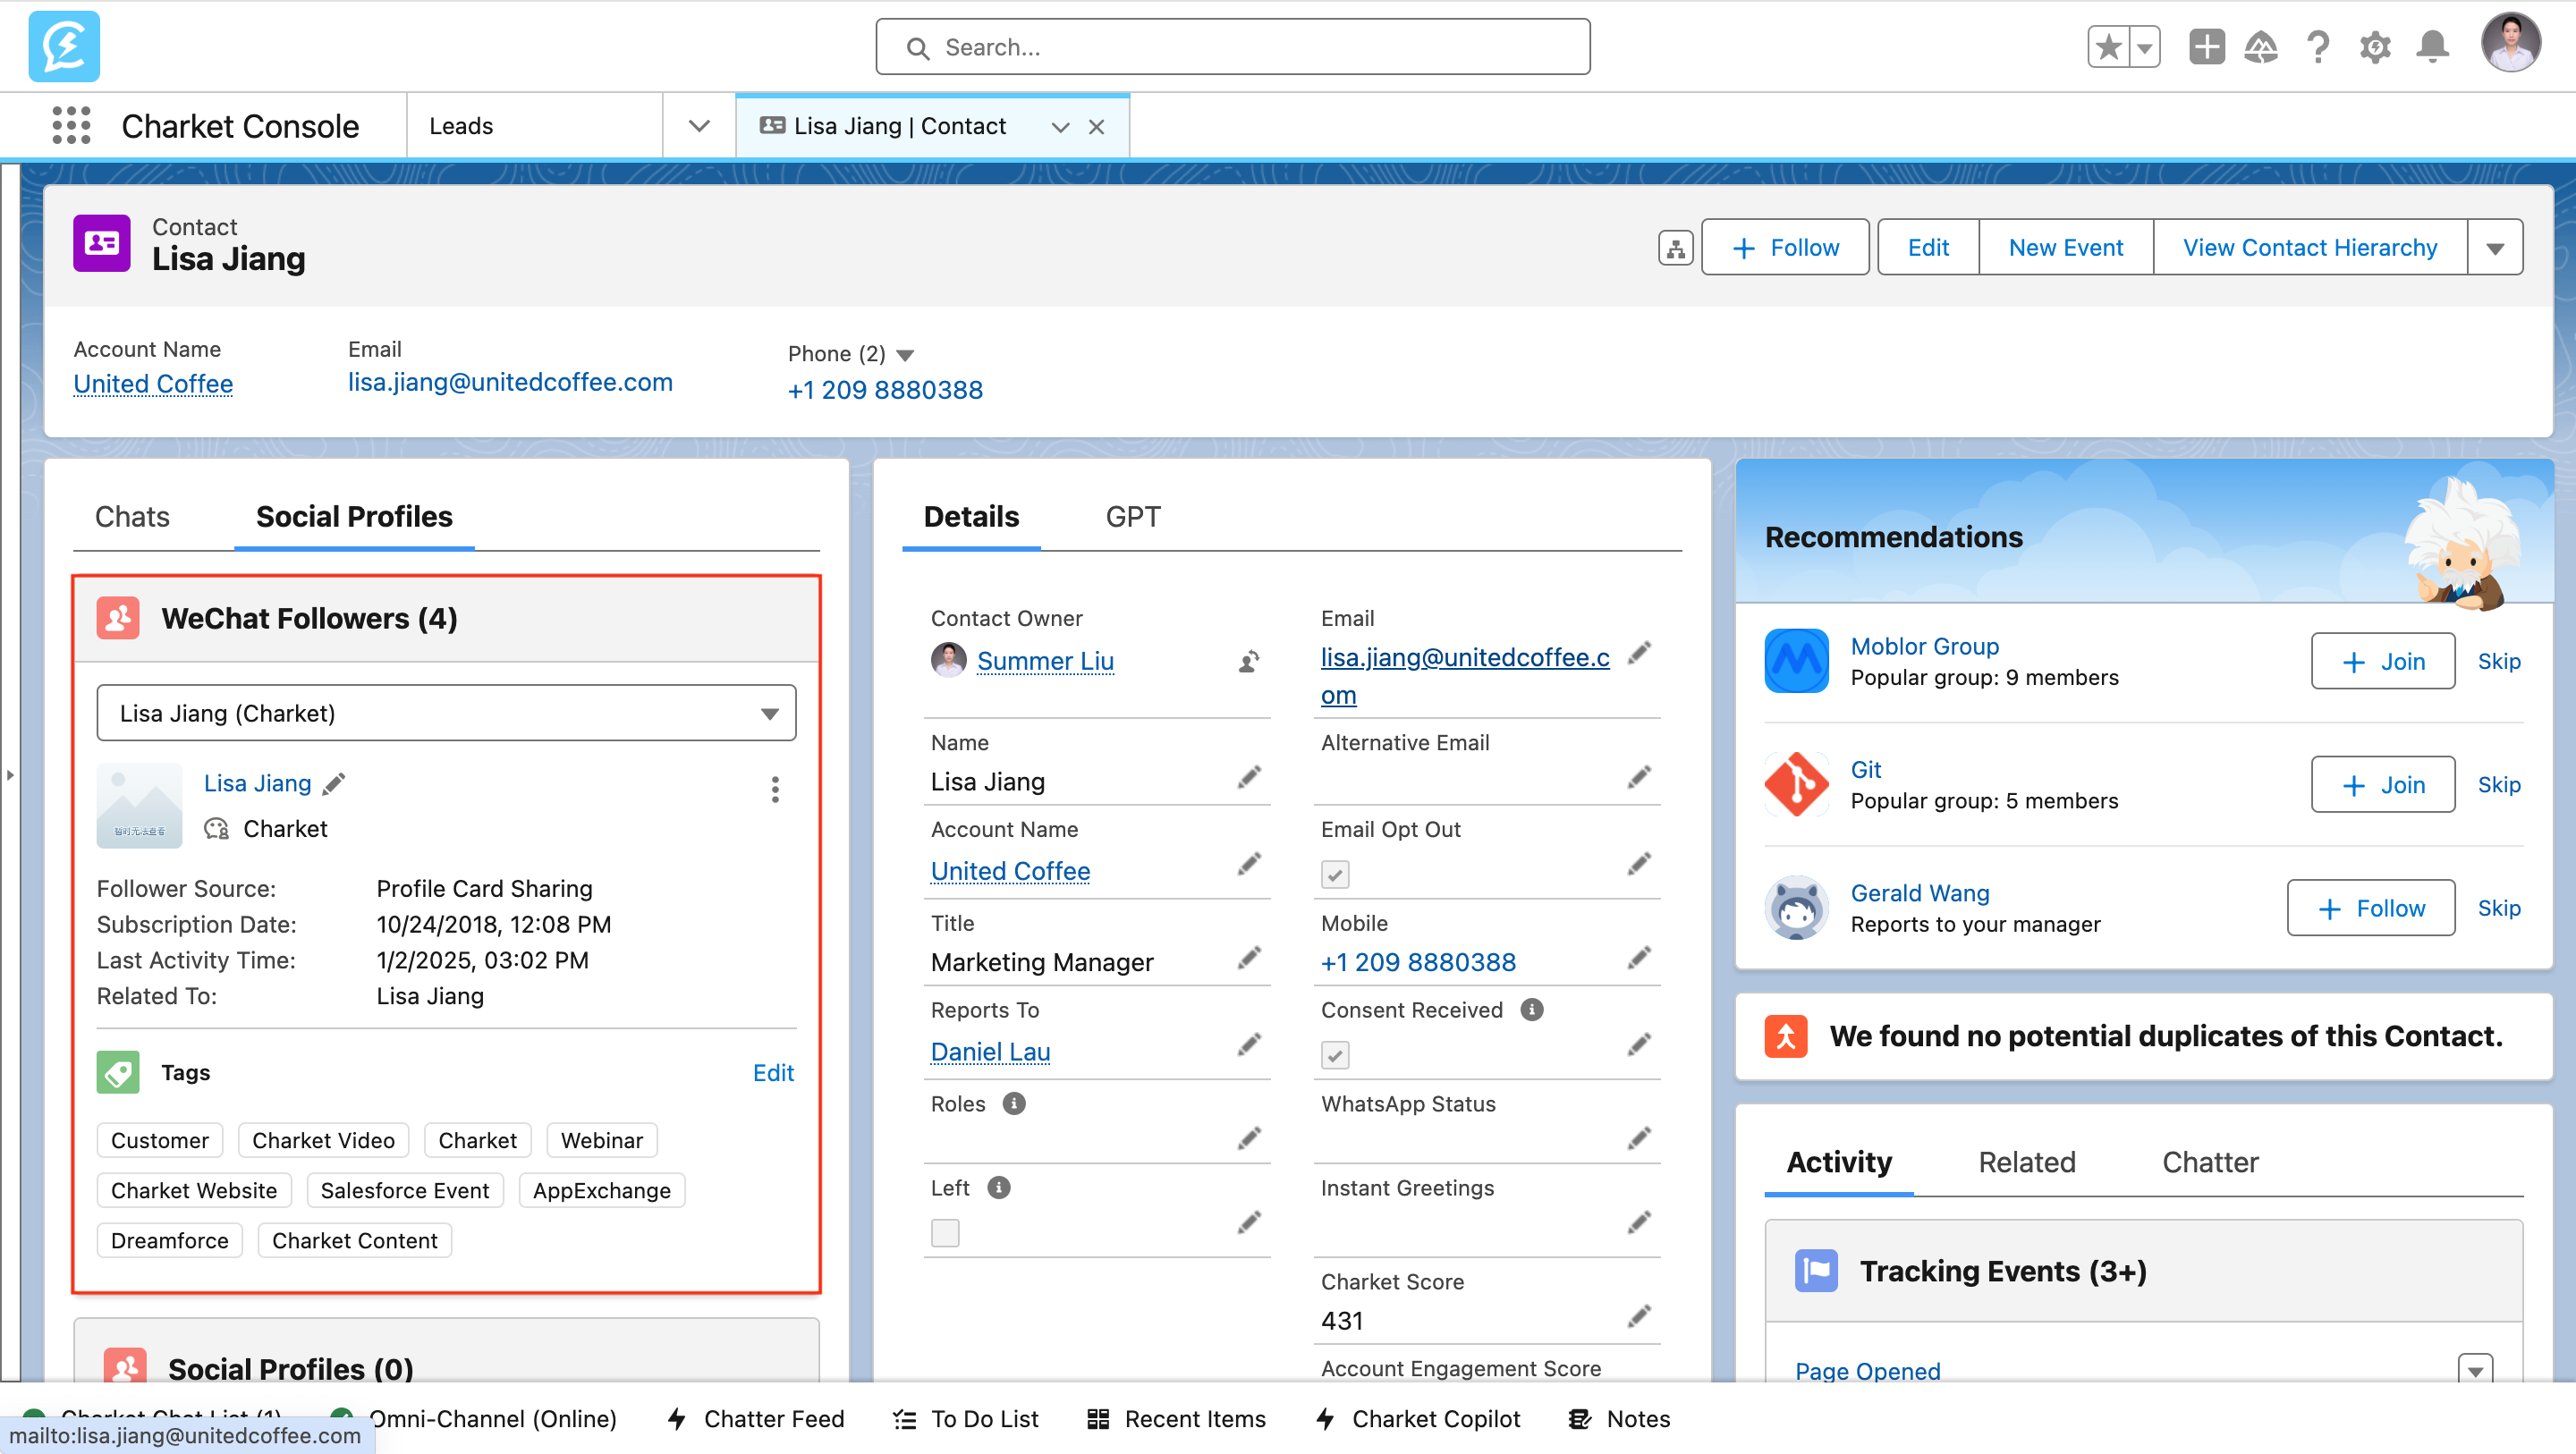Click the Charket logo icon
Image resolution: width=2576 pixels, height=1454 pixels.
click(64, 46)
